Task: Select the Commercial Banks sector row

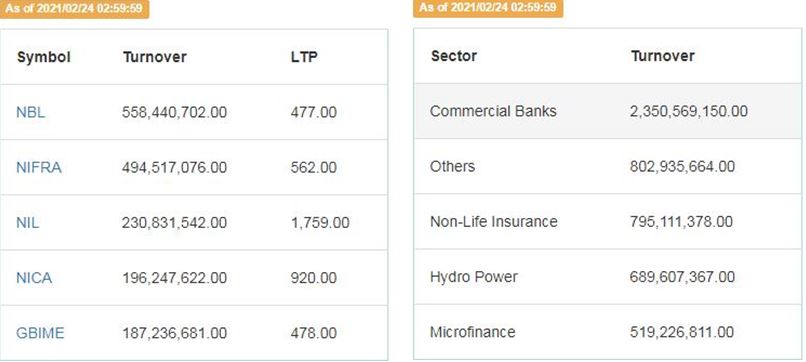Action: 608,111
